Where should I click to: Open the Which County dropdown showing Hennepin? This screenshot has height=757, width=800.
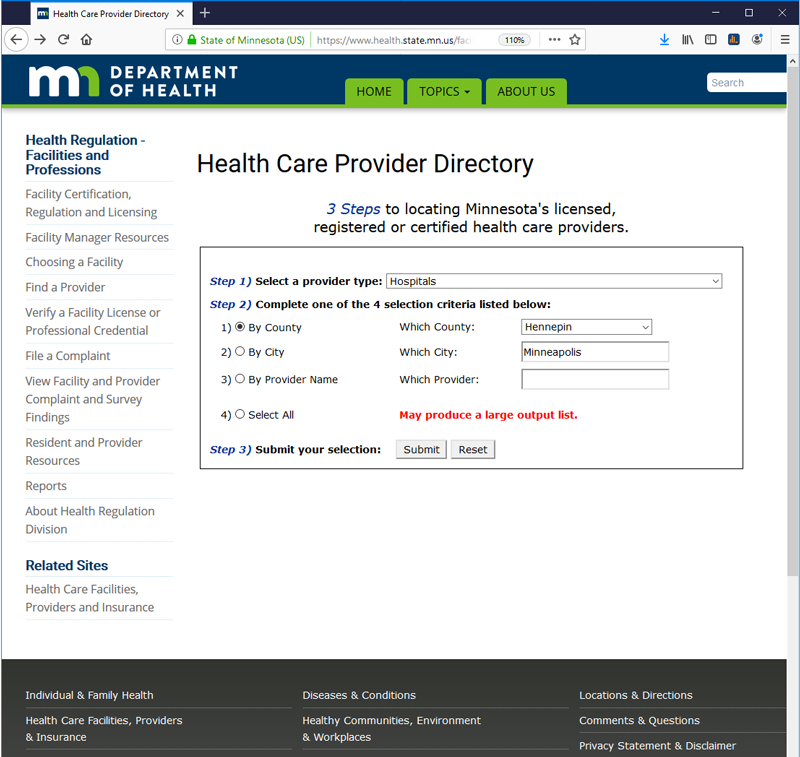click(586, 327)
